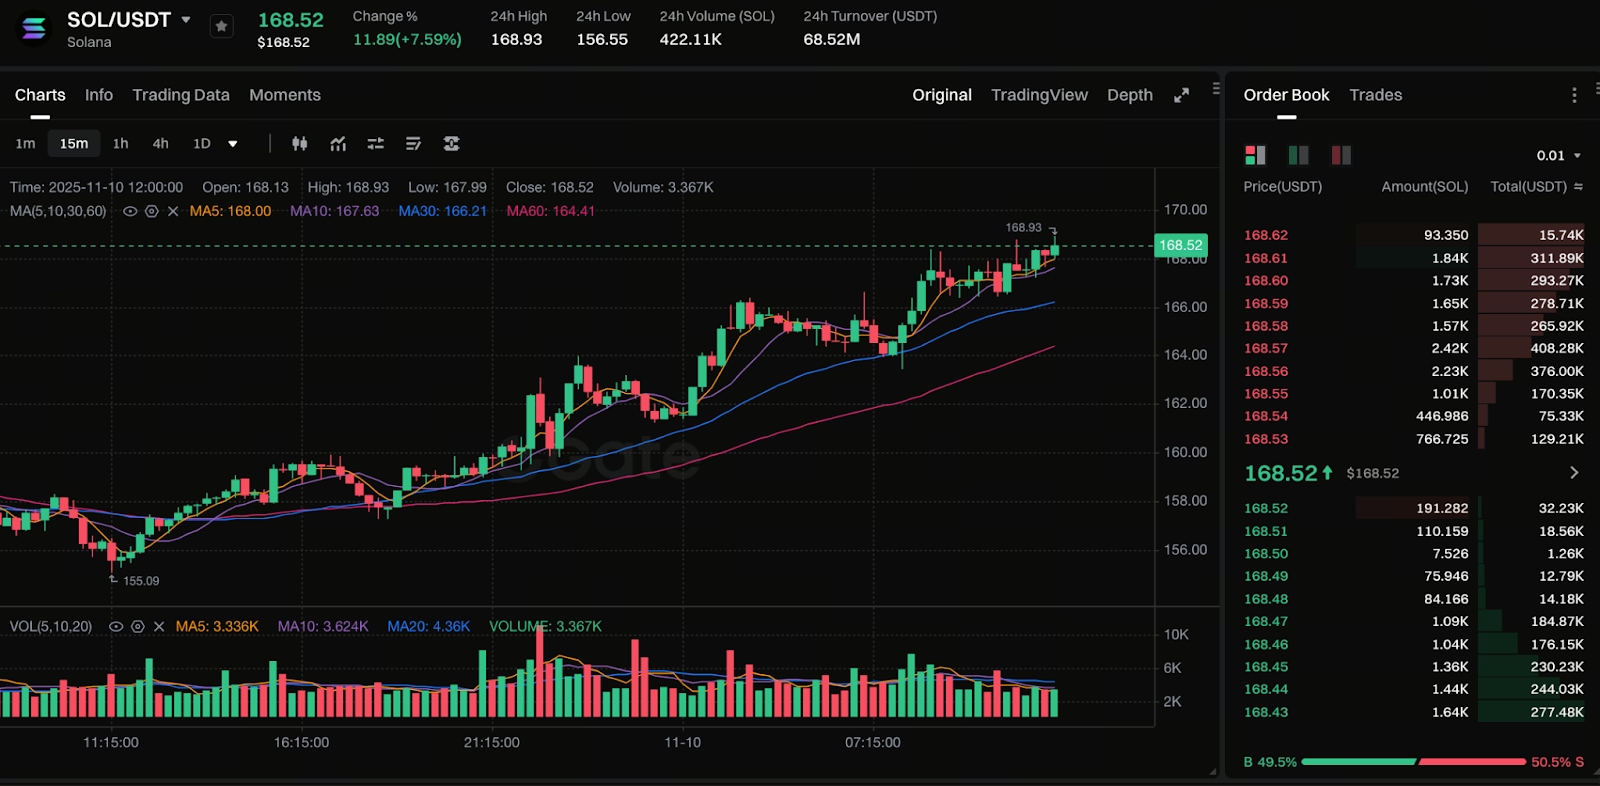This screenshot has width=1600, height=786.
Task: Open the chart indicators menu
Action: [x=338, y=144]
